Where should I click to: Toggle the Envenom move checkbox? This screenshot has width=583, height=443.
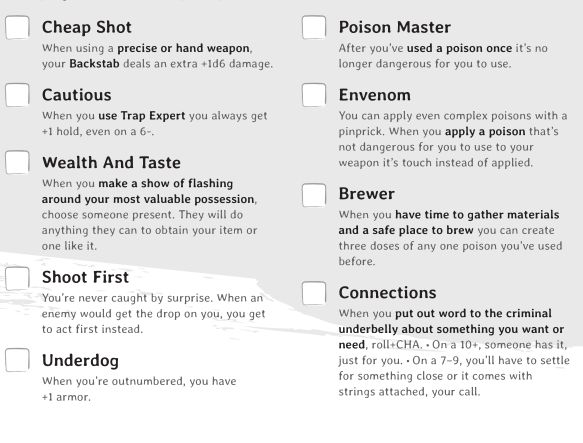(314, 95)
